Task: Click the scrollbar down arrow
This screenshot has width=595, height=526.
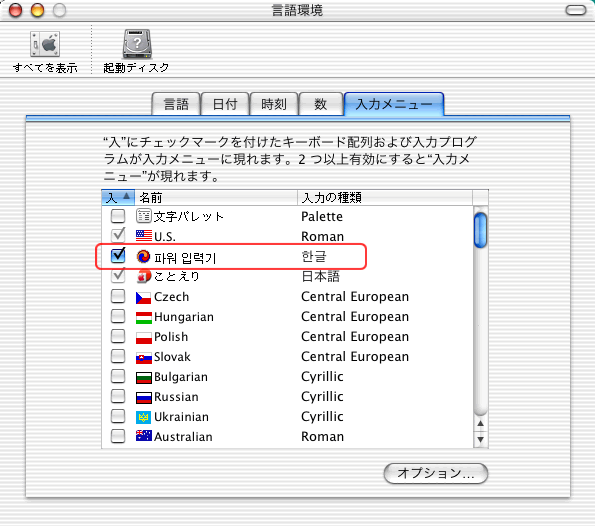Action: pos(480,439)
